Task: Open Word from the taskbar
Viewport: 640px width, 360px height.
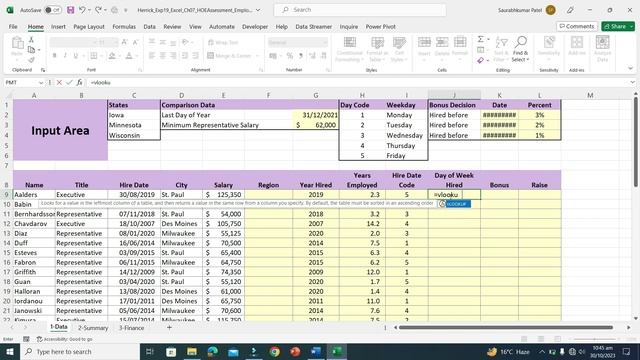Action: coord(316,351)
